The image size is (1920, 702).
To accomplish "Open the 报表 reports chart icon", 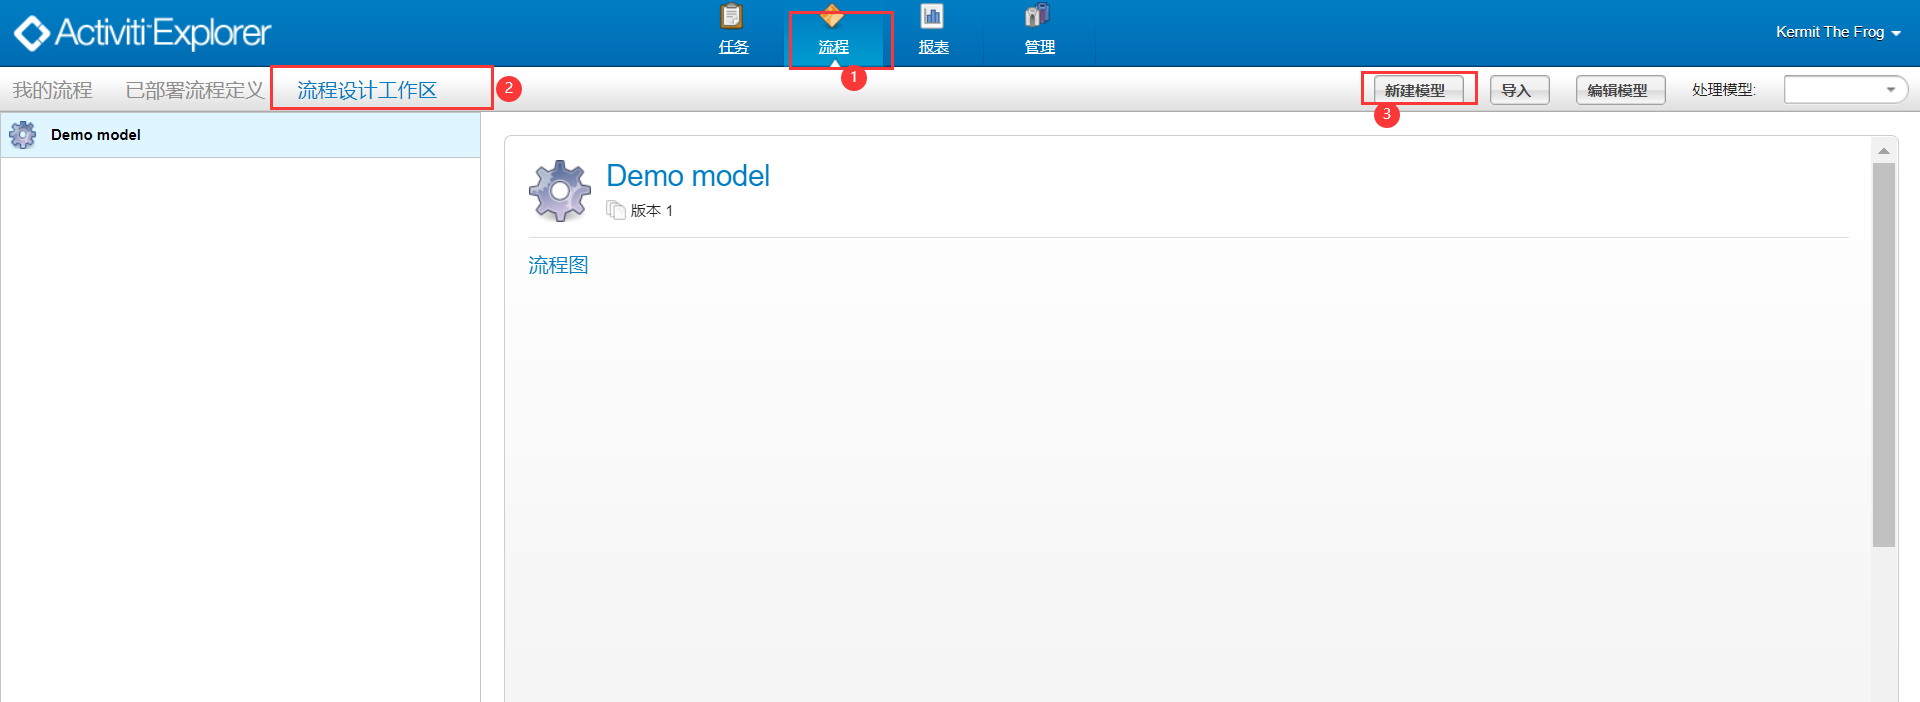I will [x=932, y=16].
